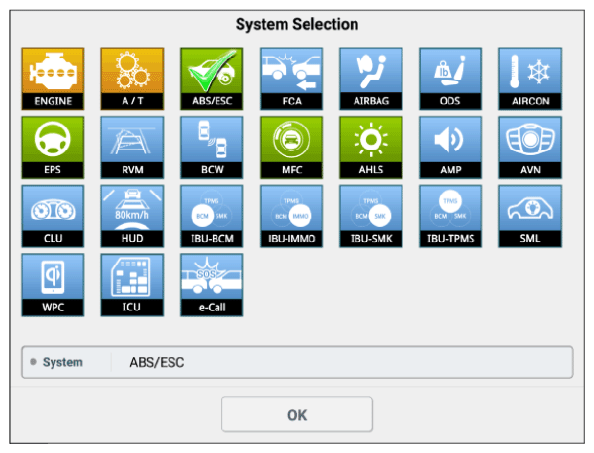Choose the HUD head-up display icon
Viewport: 594px width, 453px height.
pos(132,216)
